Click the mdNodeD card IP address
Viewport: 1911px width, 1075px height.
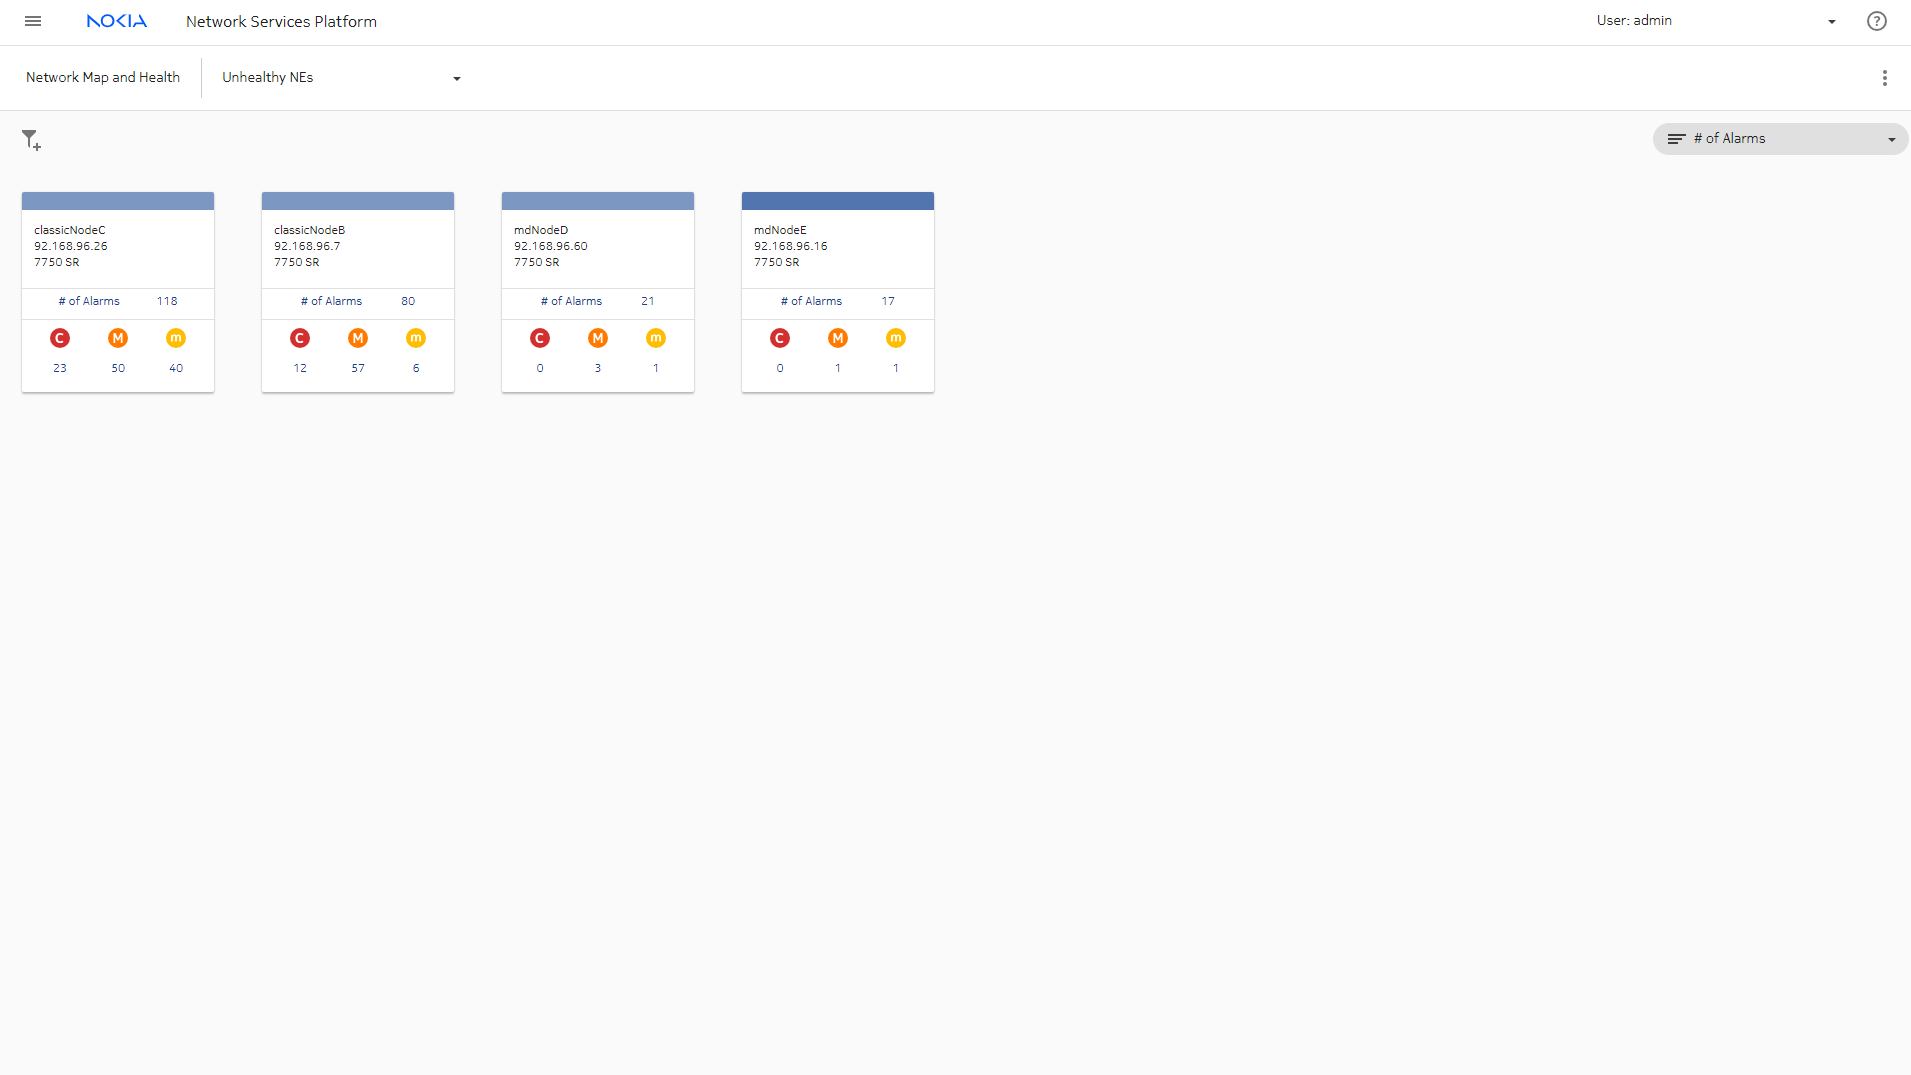point(550,246)
